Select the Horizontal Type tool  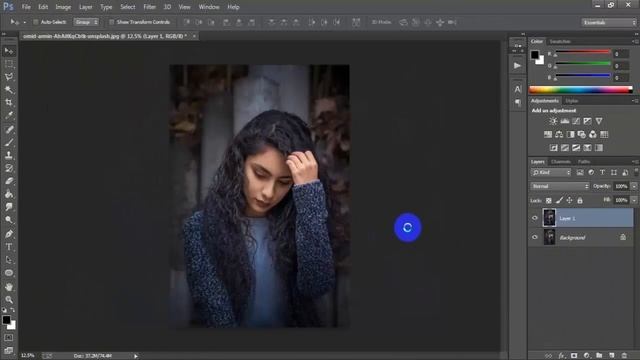(9, 247)
